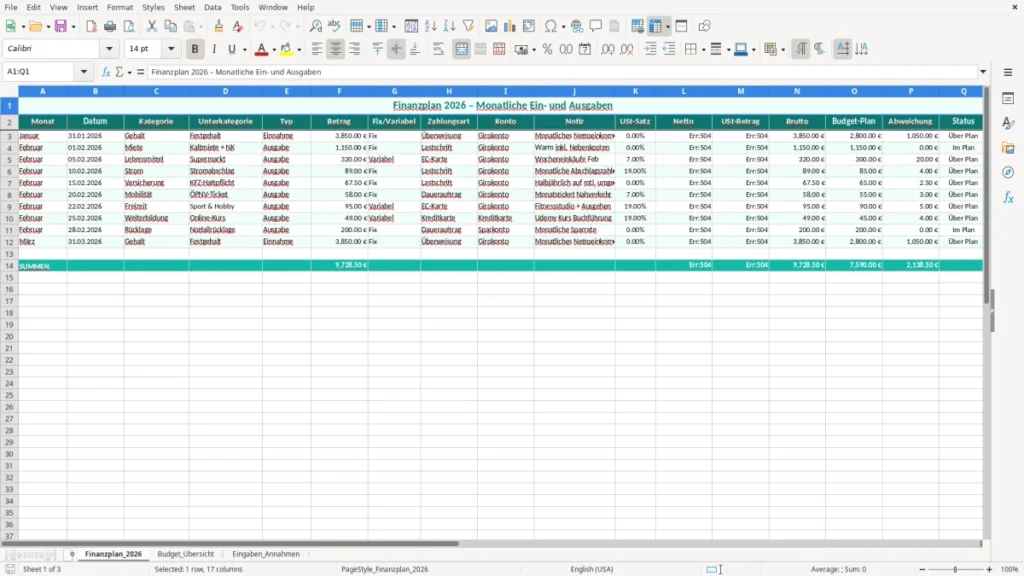The height and width of the screenshot is (576, 1024).
Task: Click the Insert Chart icon
Action: pos(510,26)
